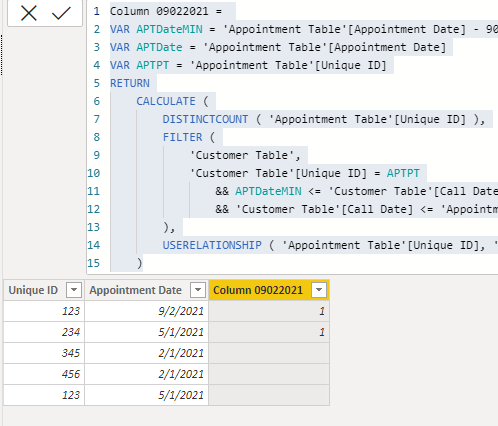This screenshot has width=498, height=426.
Task: Cancel the formula with the X icon
Action: (x=29, y=13)
